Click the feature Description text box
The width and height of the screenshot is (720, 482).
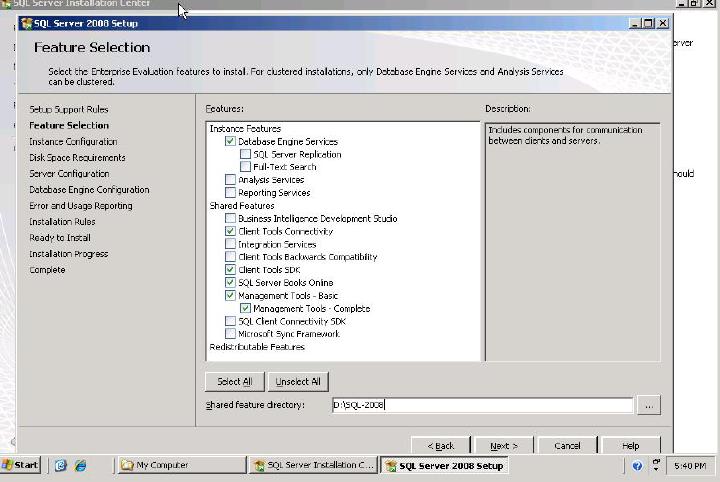click(573, 242)
